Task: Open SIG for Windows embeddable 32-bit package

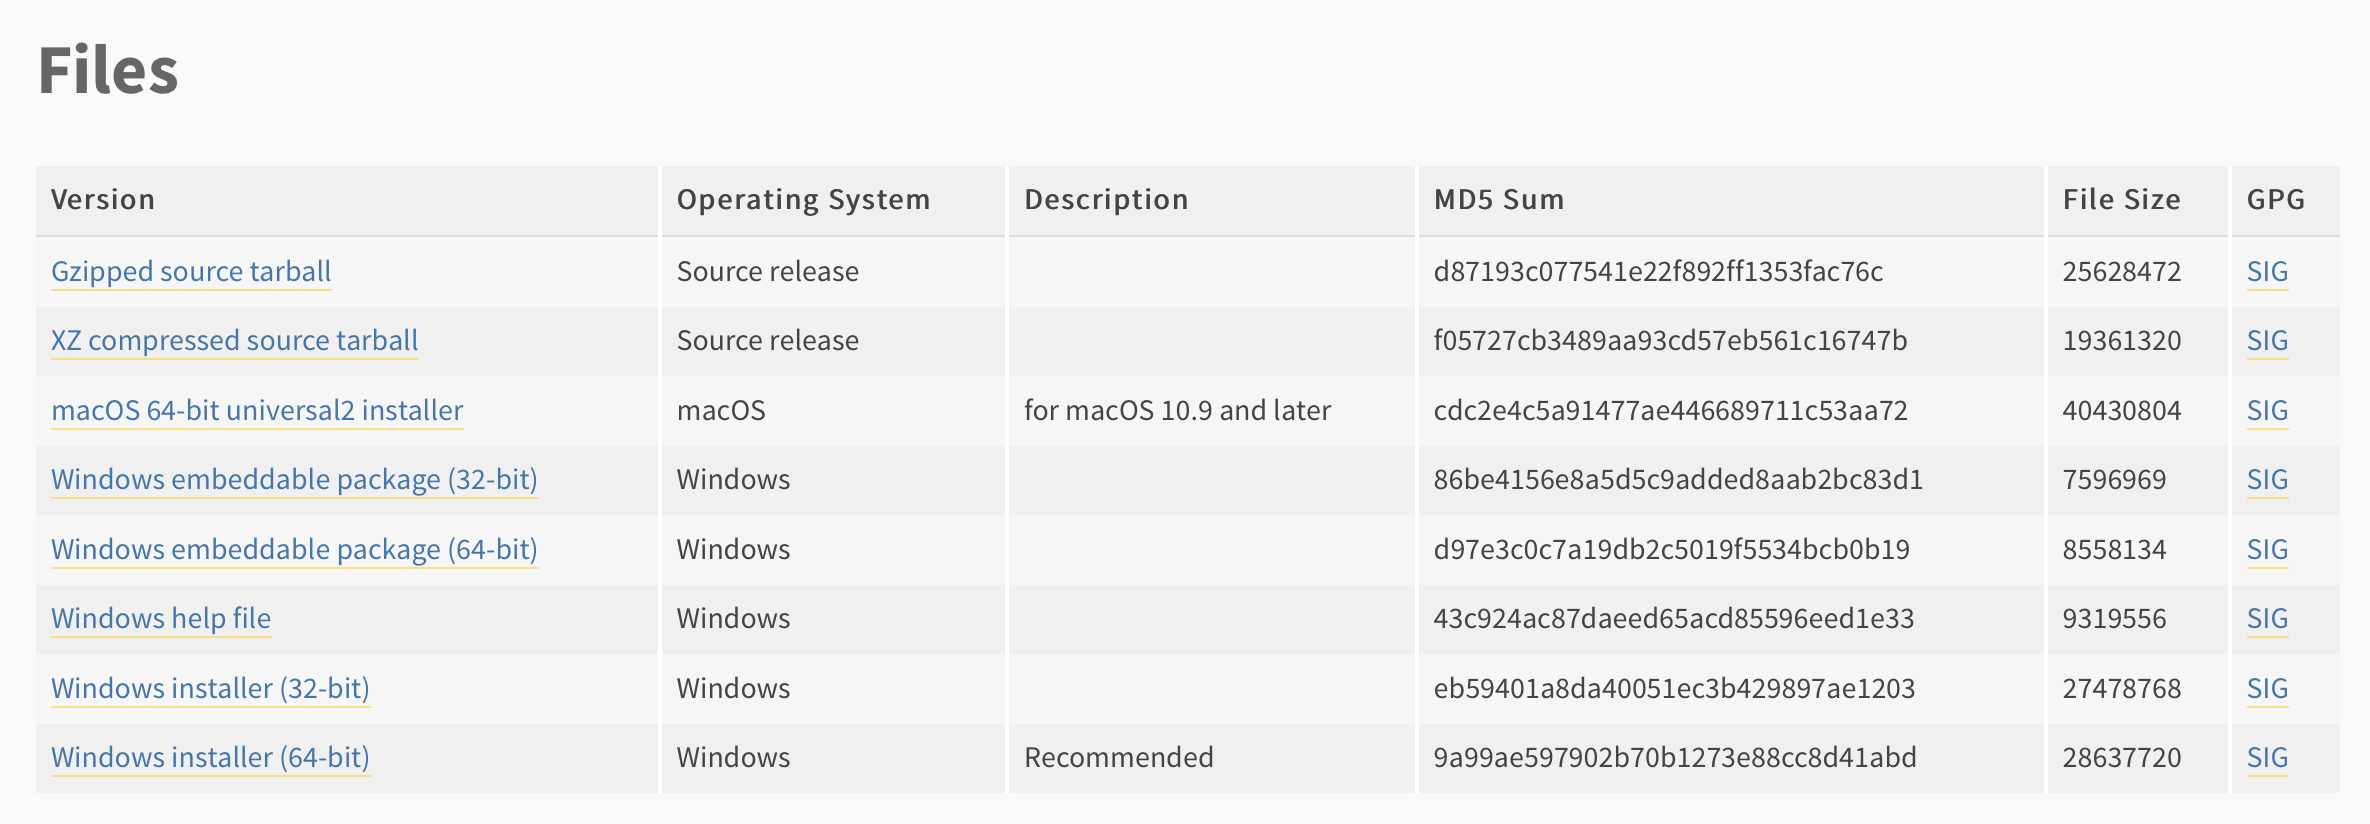Action: pyautogui.click(x=2267, y=480)
